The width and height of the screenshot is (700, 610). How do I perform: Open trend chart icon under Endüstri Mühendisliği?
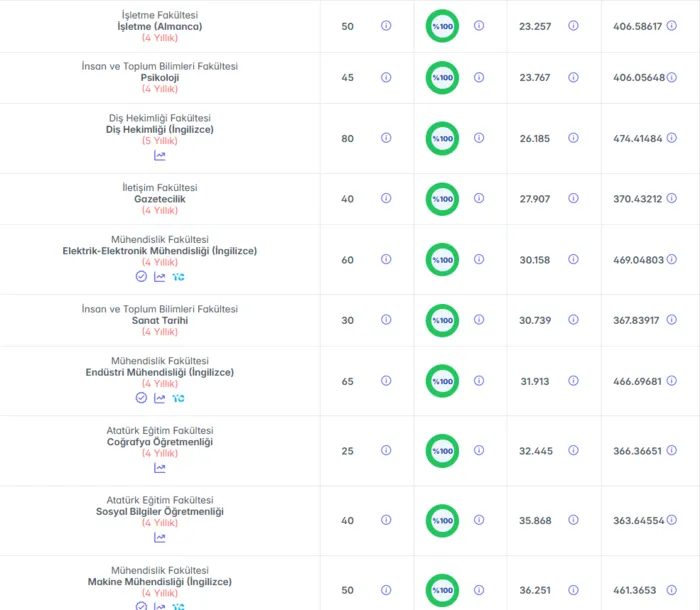tap(159, 398)
